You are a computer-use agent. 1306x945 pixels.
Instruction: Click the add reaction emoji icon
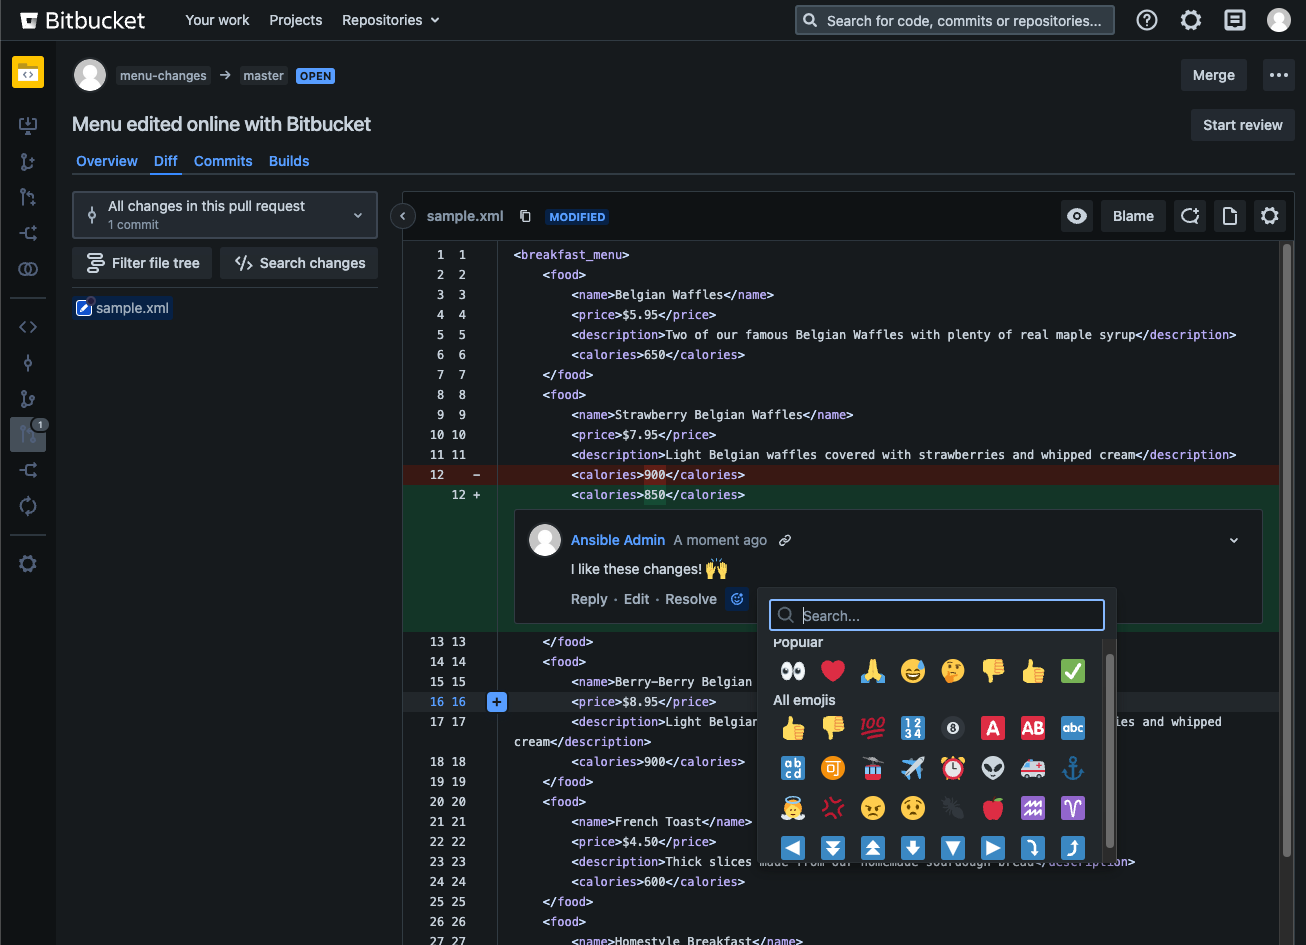point(738,599)
